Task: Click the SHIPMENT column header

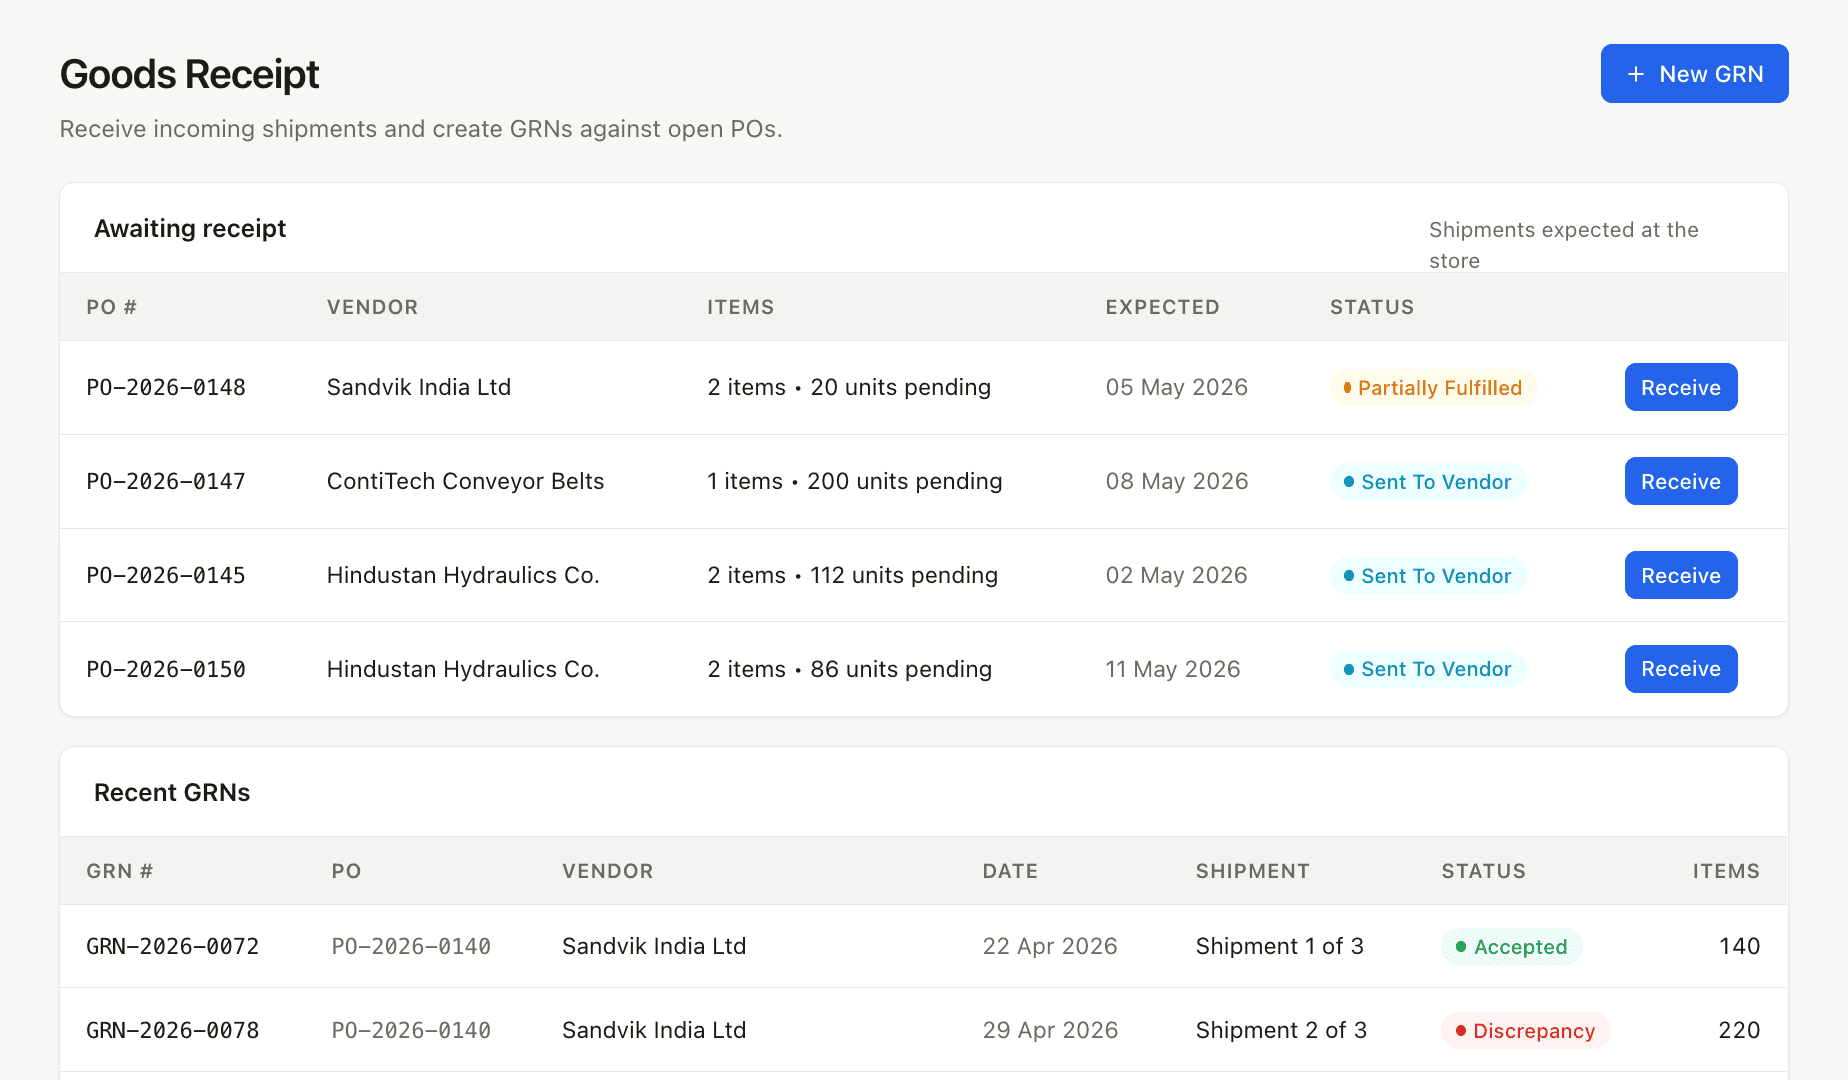Action: click(x=1252, y=871)
